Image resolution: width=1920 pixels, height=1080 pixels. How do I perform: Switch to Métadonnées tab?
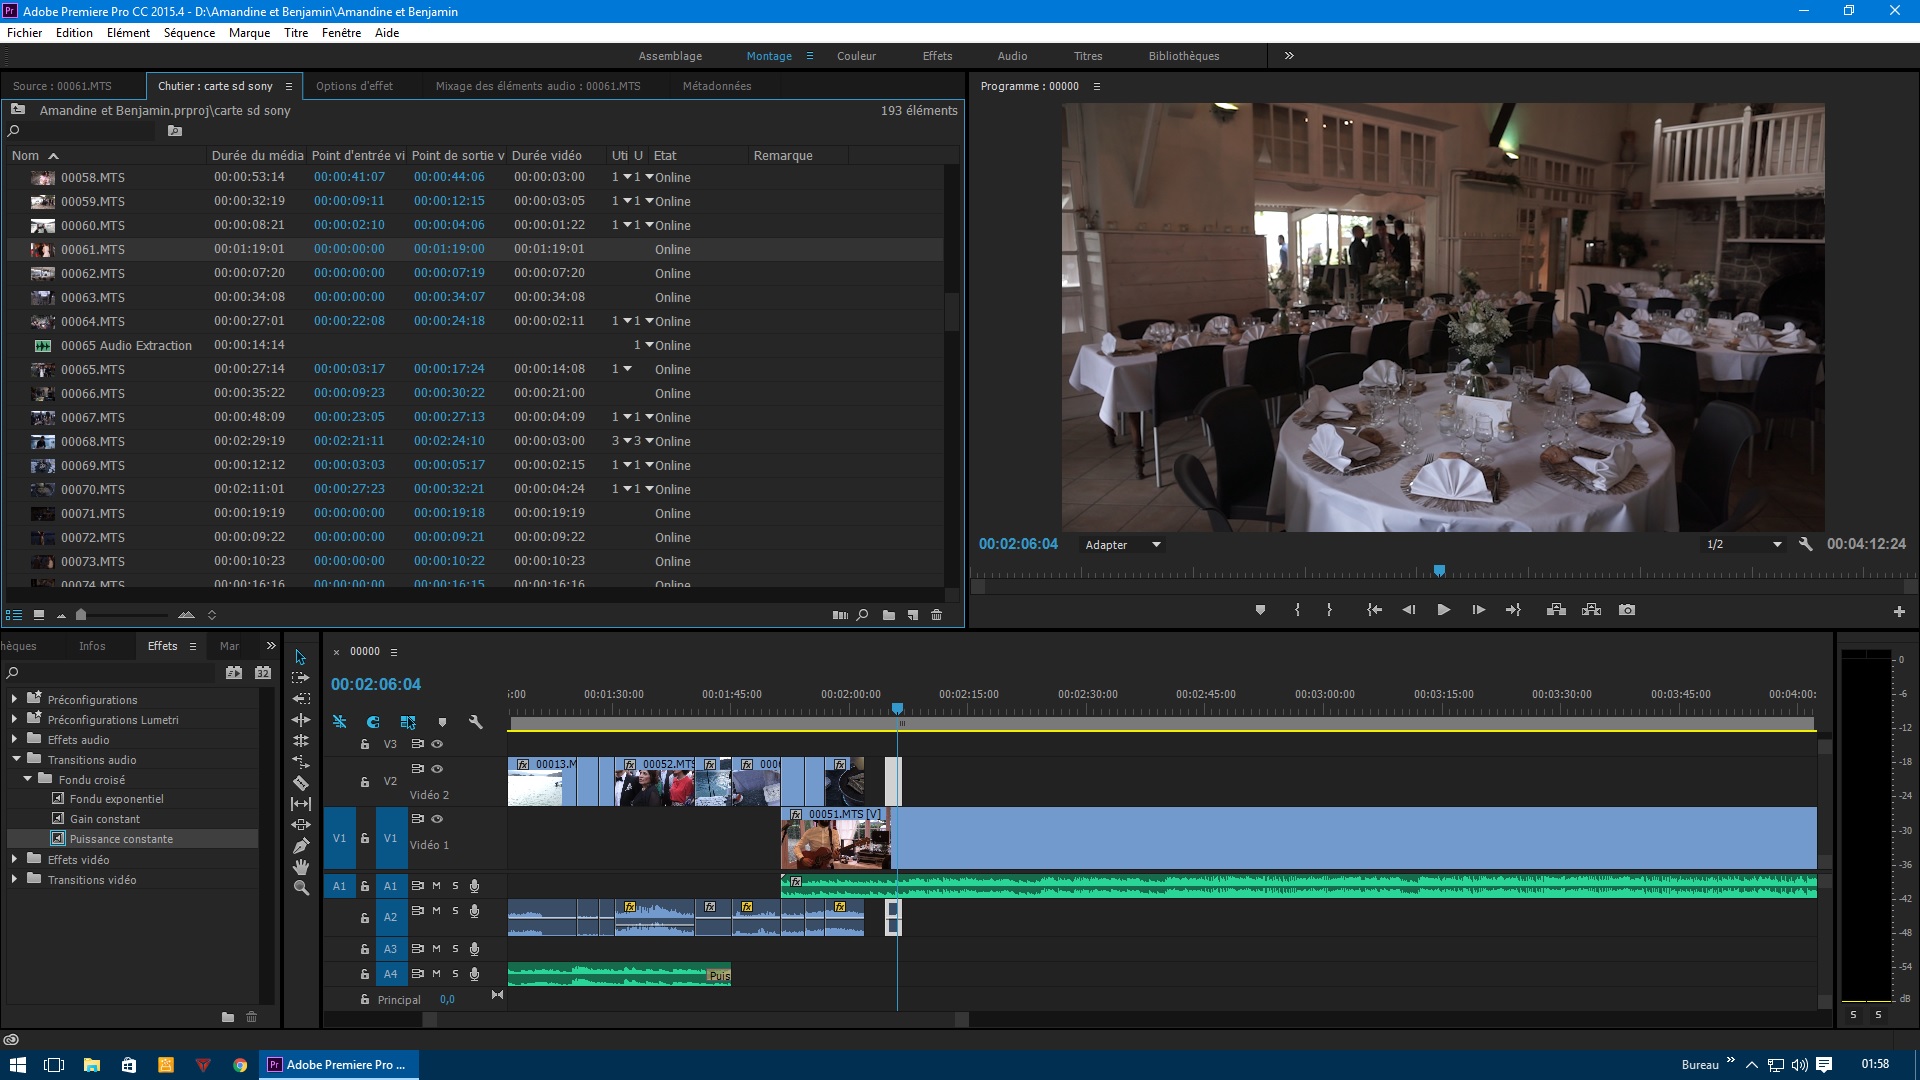[x=717, y=86]
